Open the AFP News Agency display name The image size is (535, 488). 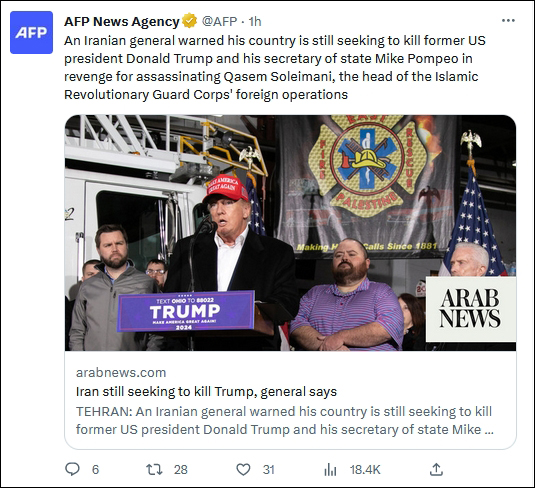[121, 21]
